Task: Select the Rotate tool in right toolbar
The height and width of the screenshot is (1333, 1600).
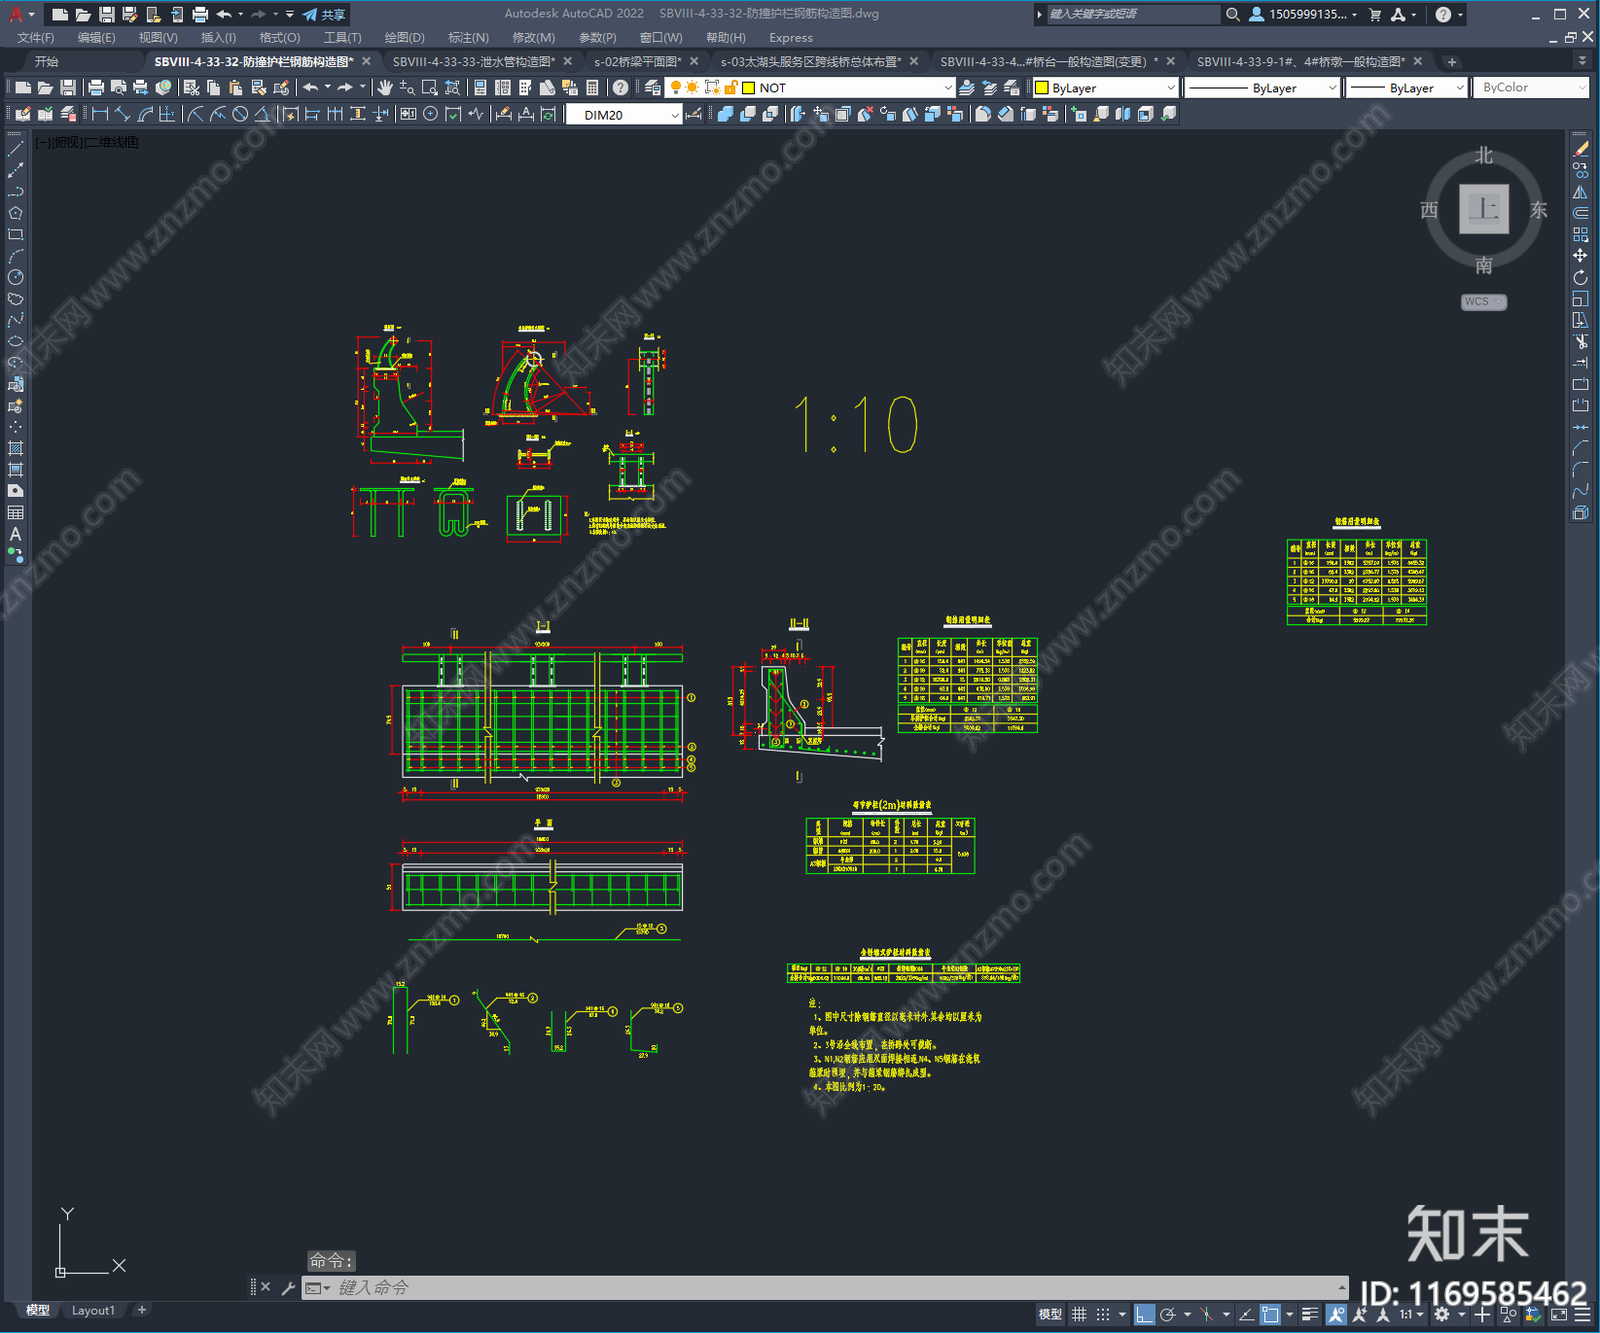Action: coord(1580,277)
